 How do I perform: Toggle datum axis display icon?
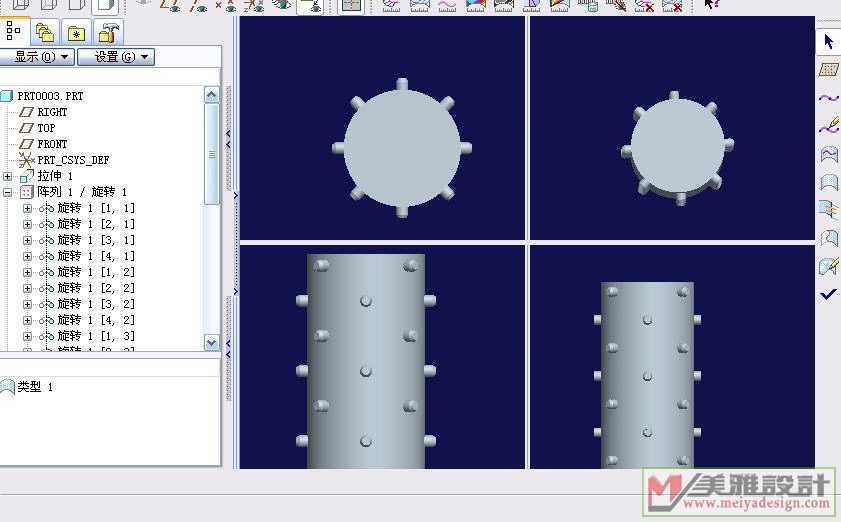(199, 5)
